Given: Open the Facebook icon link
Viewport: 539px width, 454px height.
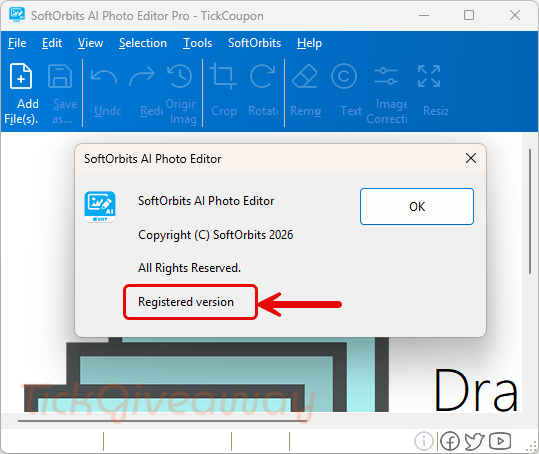Looking at the screenshot, I should pos(450,441).
